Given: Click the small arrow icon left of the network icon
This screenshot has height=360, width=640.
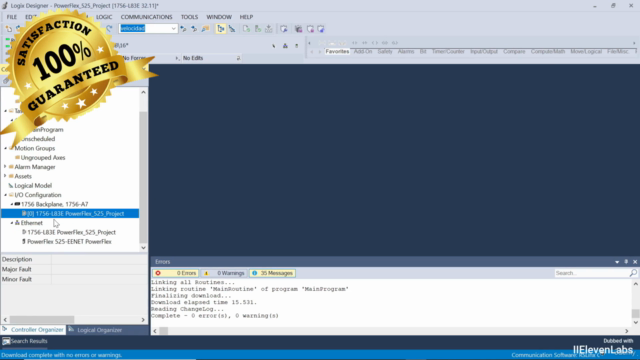Looking at the screenshot, I should point(273,46).
